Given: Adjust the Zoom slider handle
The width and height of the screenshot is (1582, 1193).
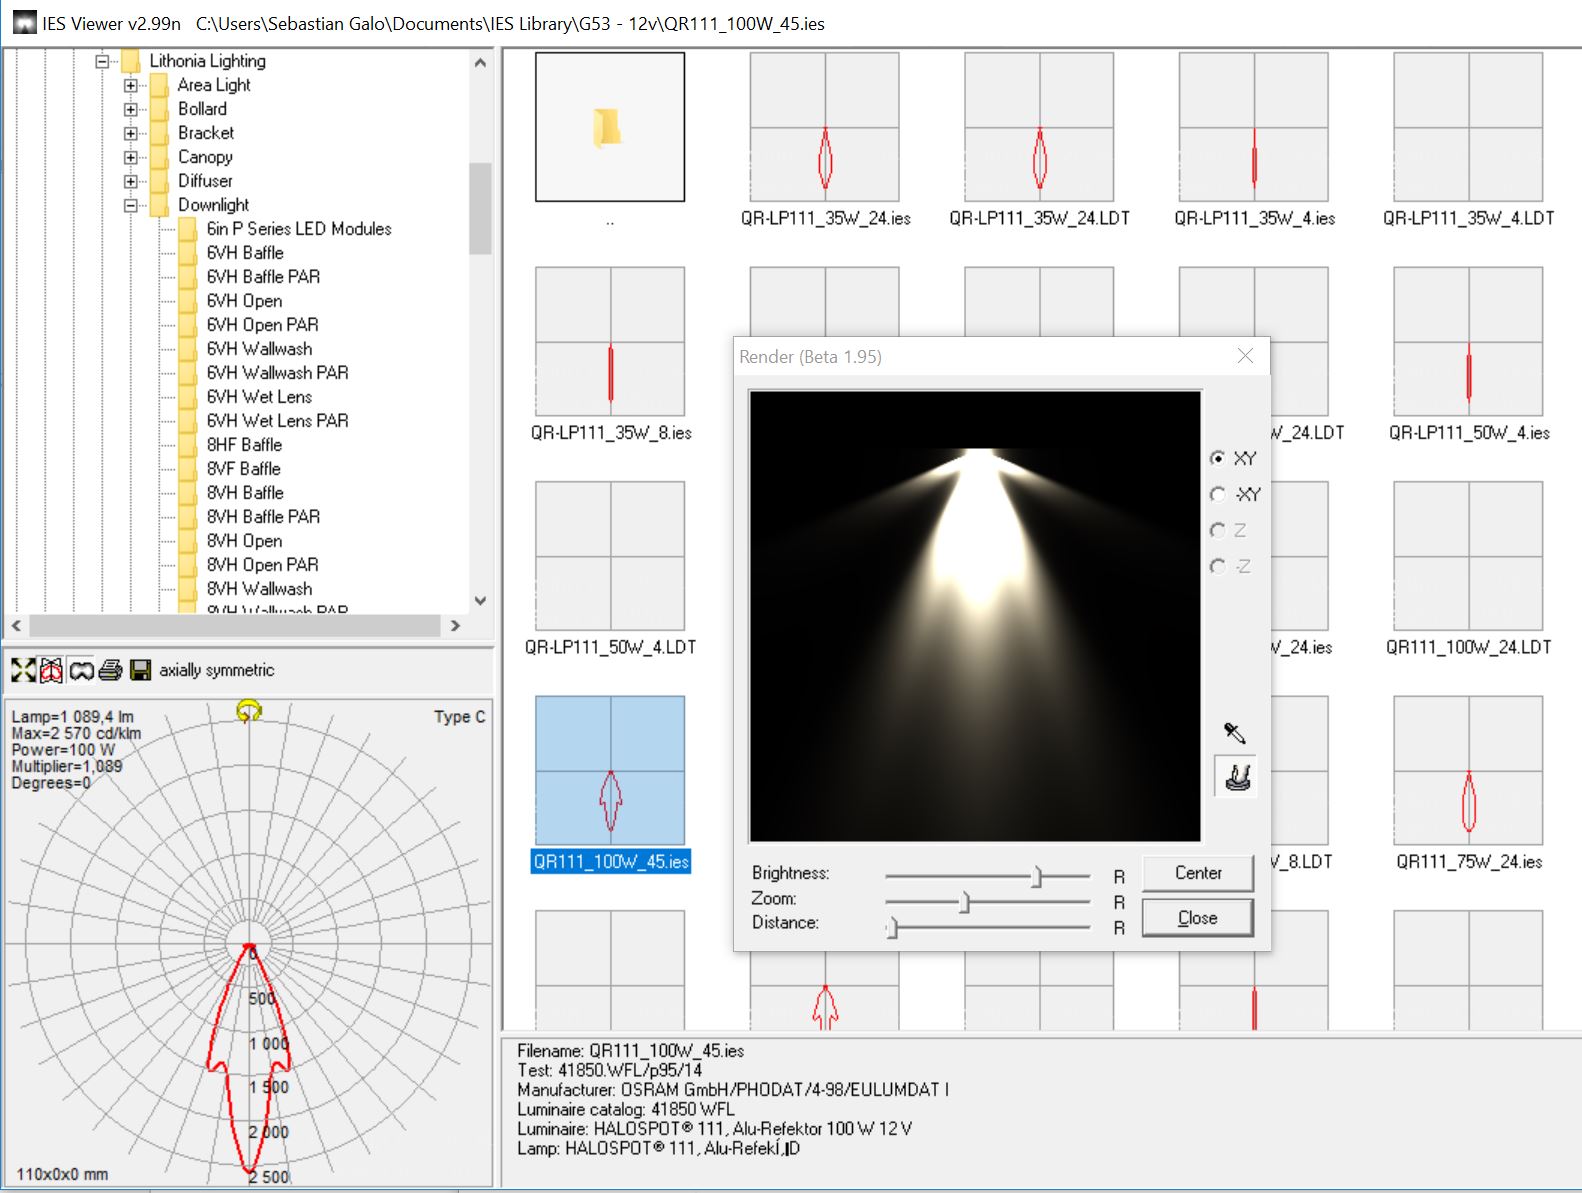Looking at the screenshot, I should coord(965,903).
